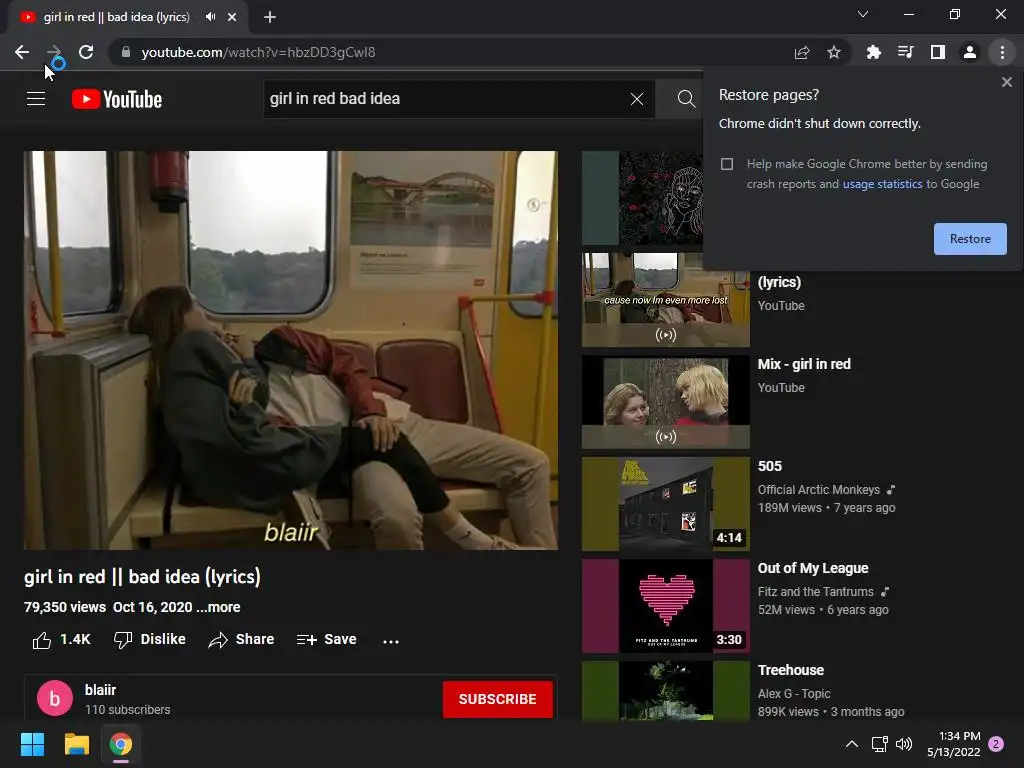
Task: Open a new browser tab
Action: point(270,17)
